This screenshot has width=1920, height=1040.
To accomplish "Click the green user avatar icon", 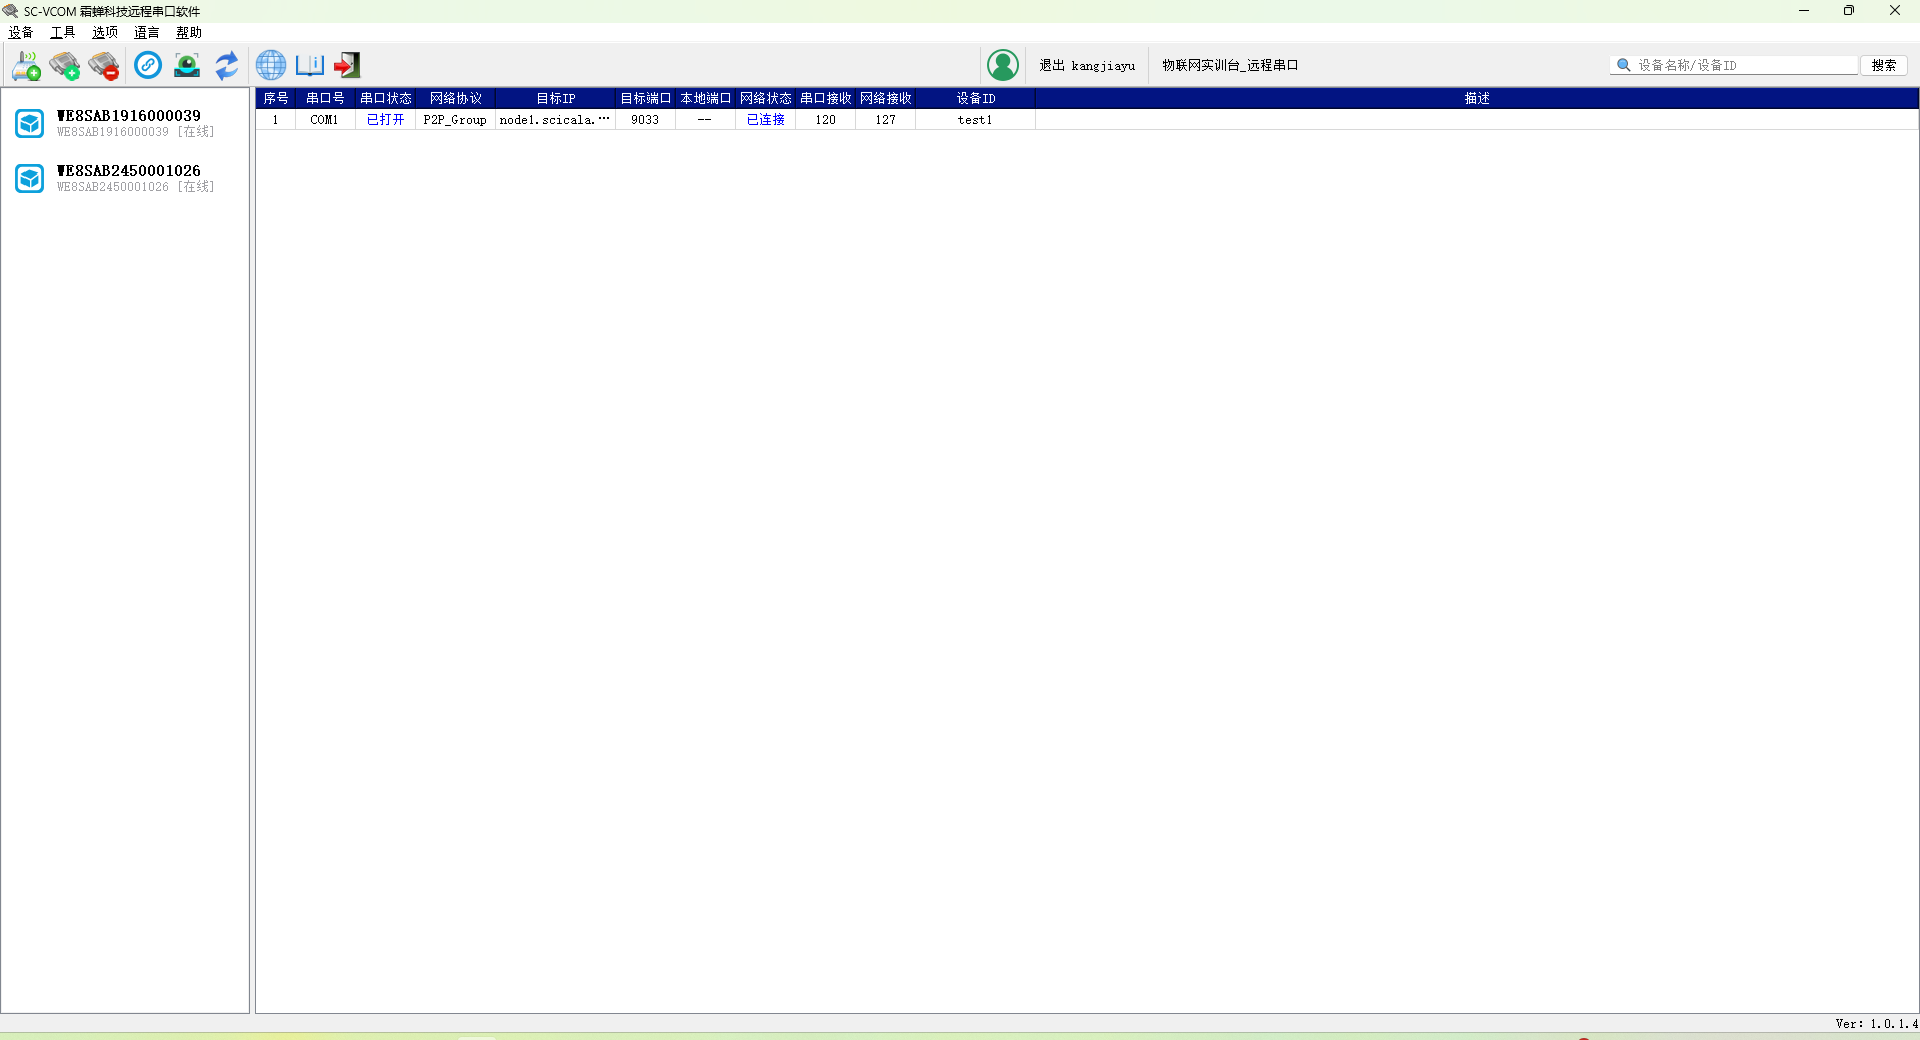I will tap(1002, 66).
